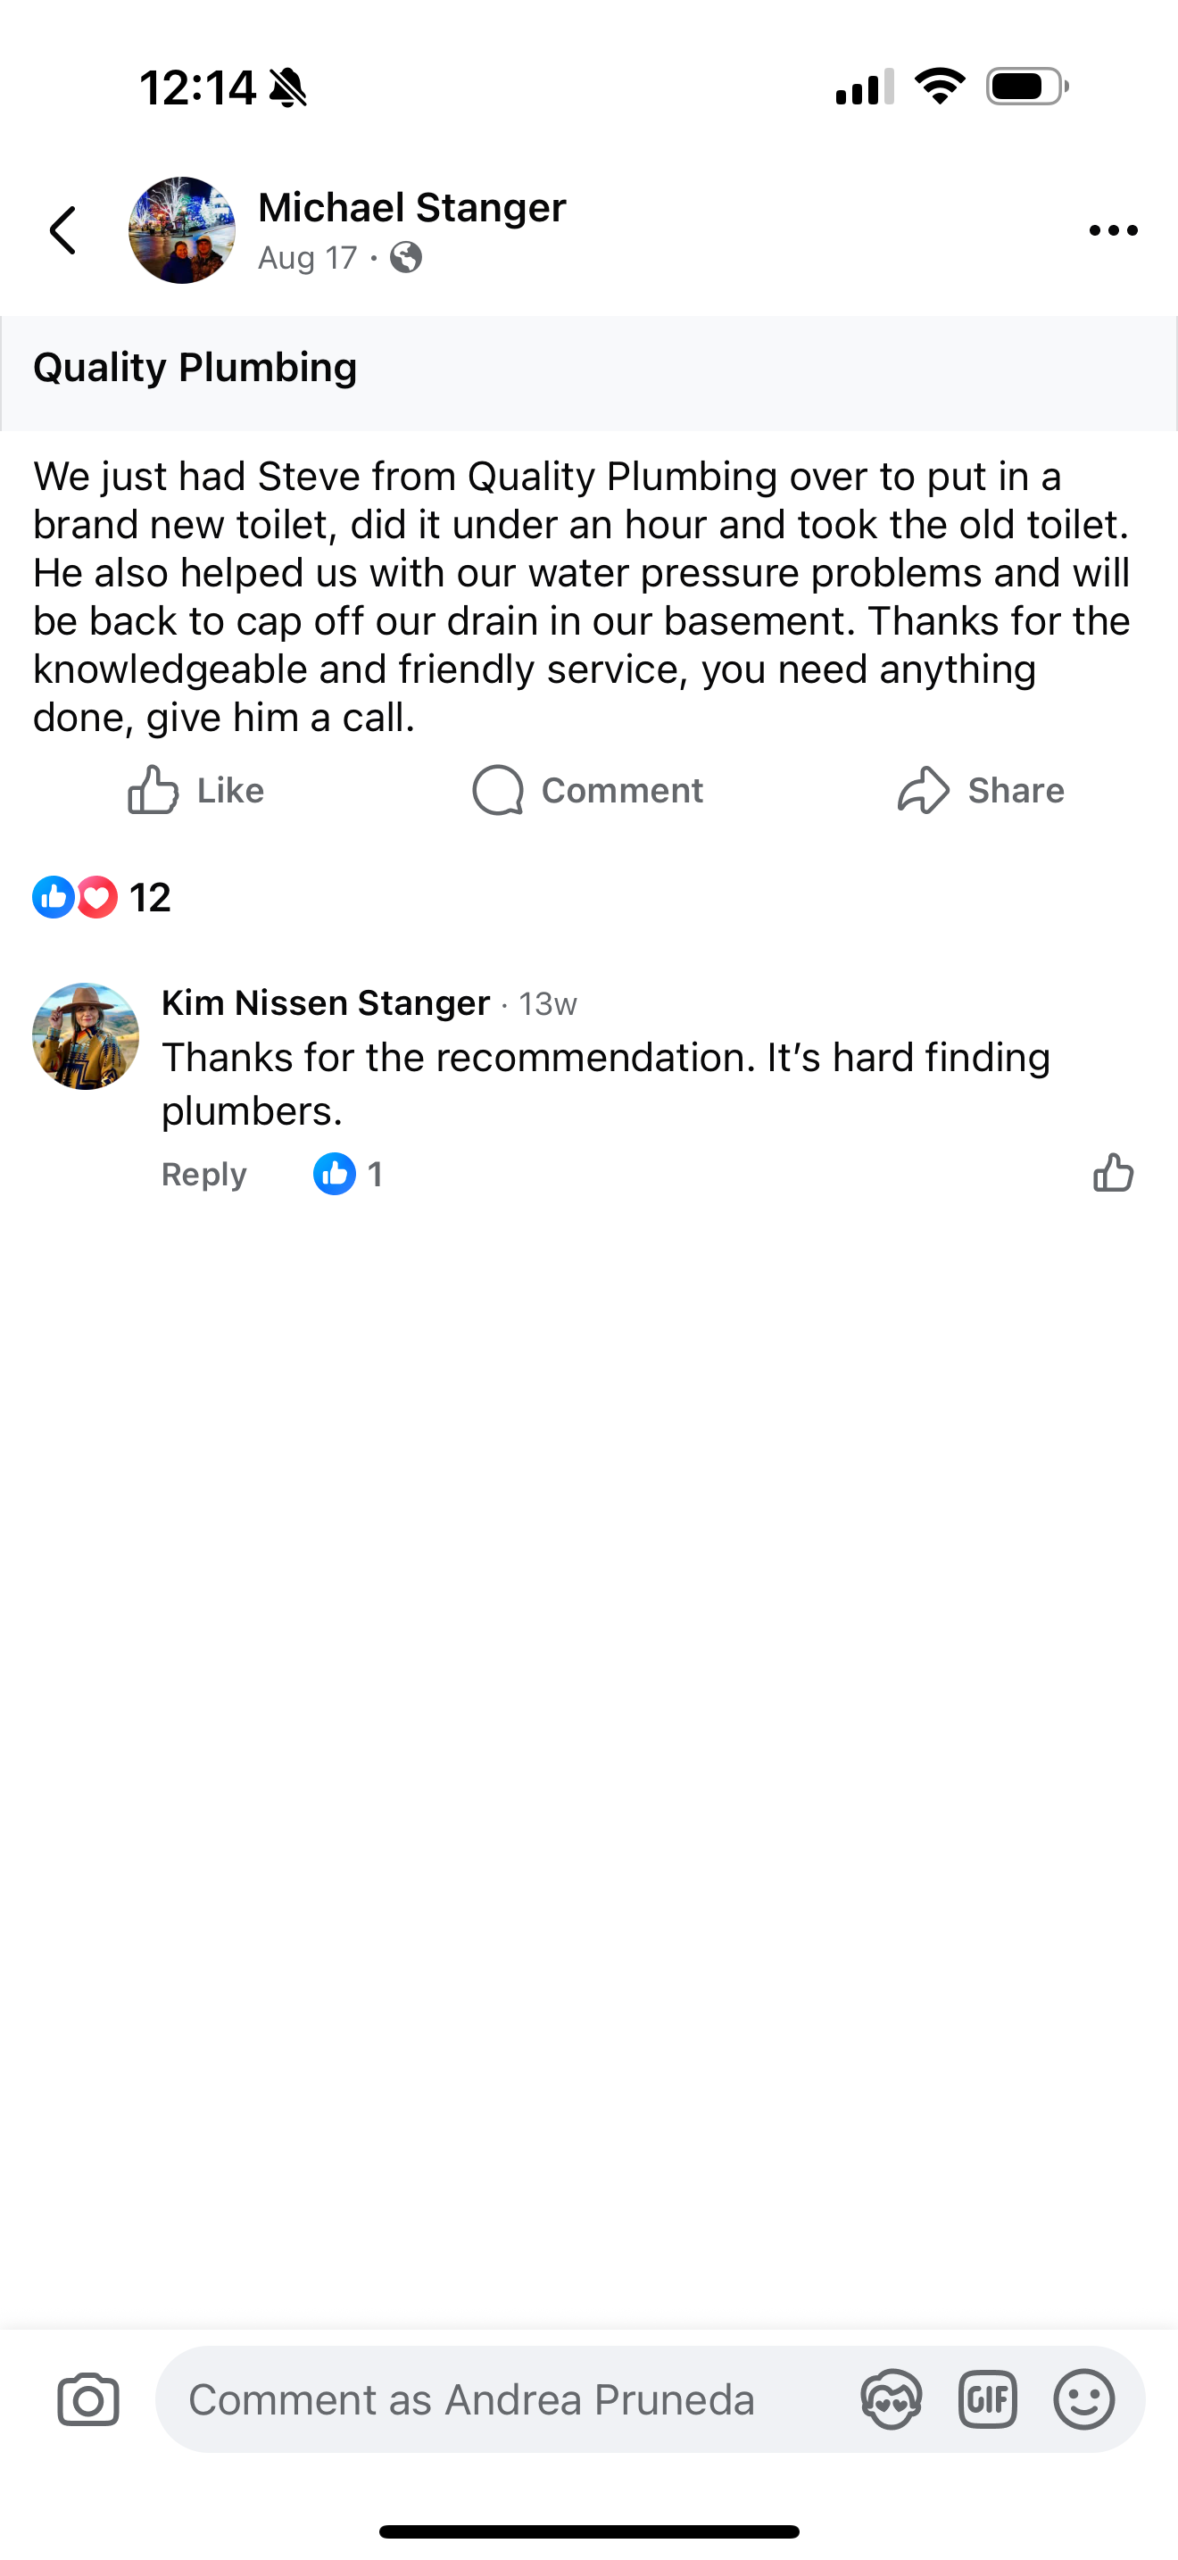Open the GIF picker
1178x2560 pixels.
(987, 2399)
